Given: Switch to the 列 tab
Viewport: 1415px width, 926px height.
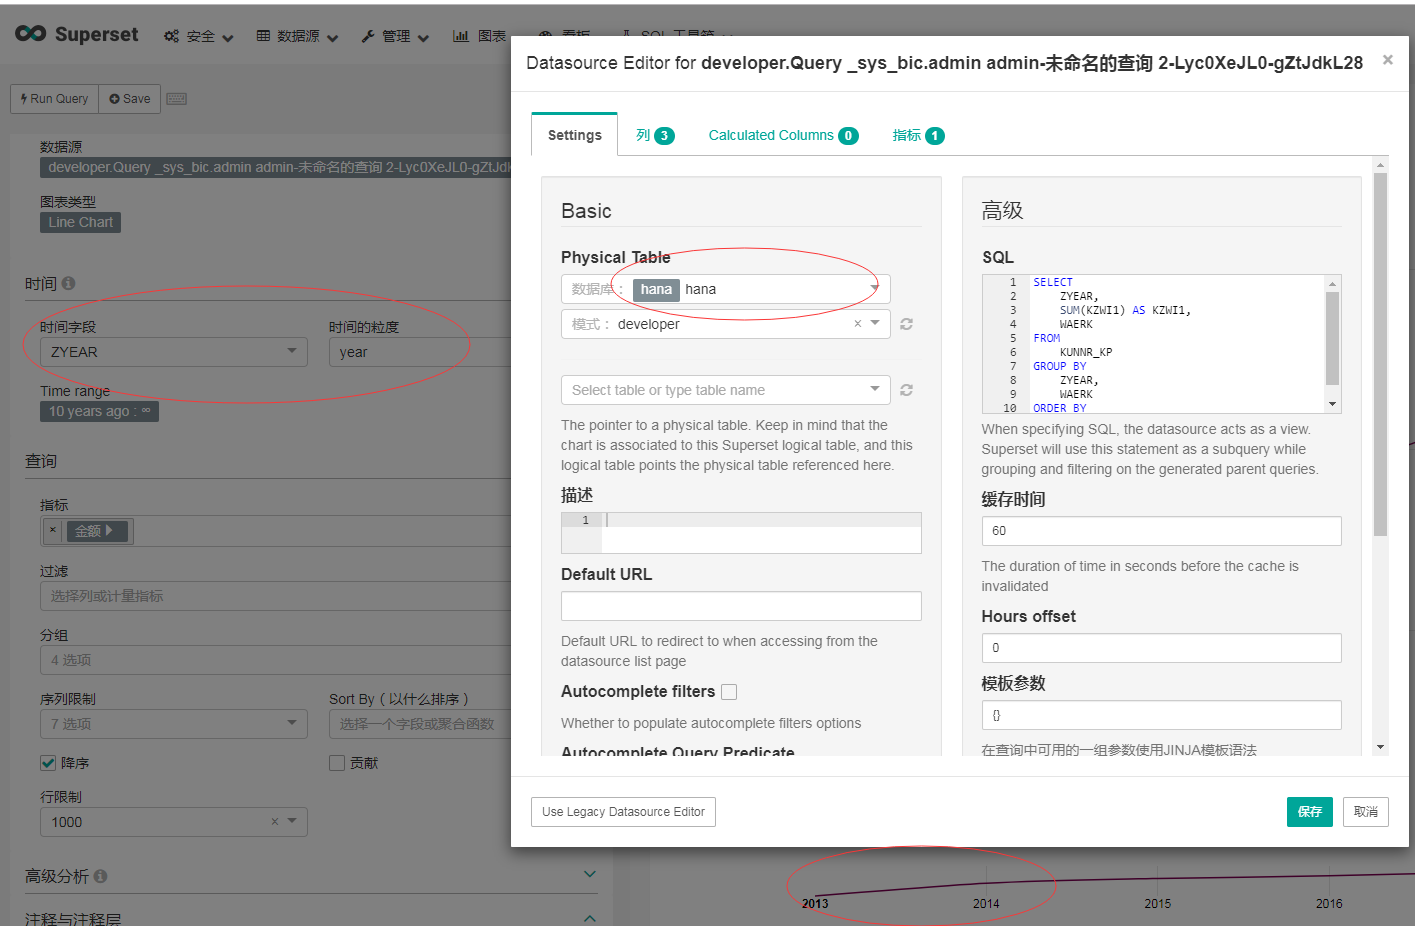Looking at the screenshot, I should 655,135.
